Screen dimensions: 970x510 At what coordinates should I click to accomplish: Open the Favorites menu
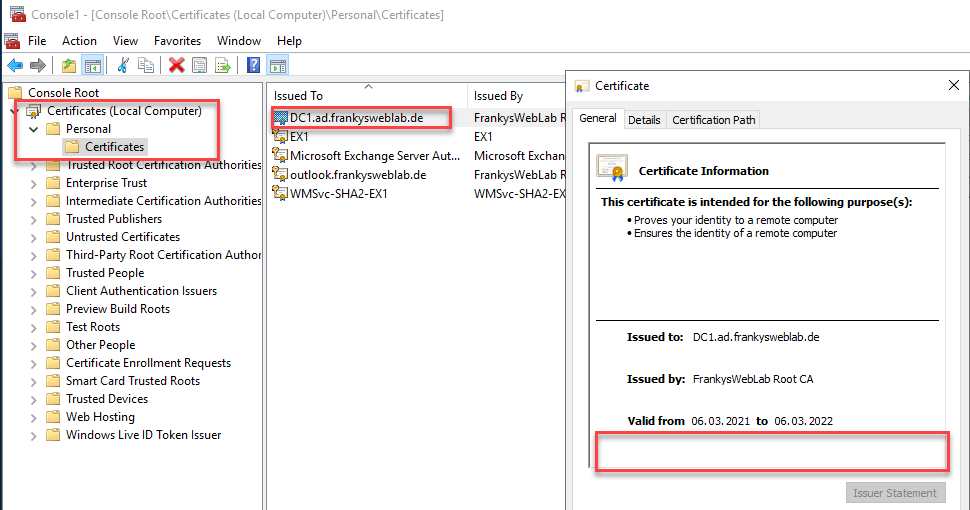point(178,41)
